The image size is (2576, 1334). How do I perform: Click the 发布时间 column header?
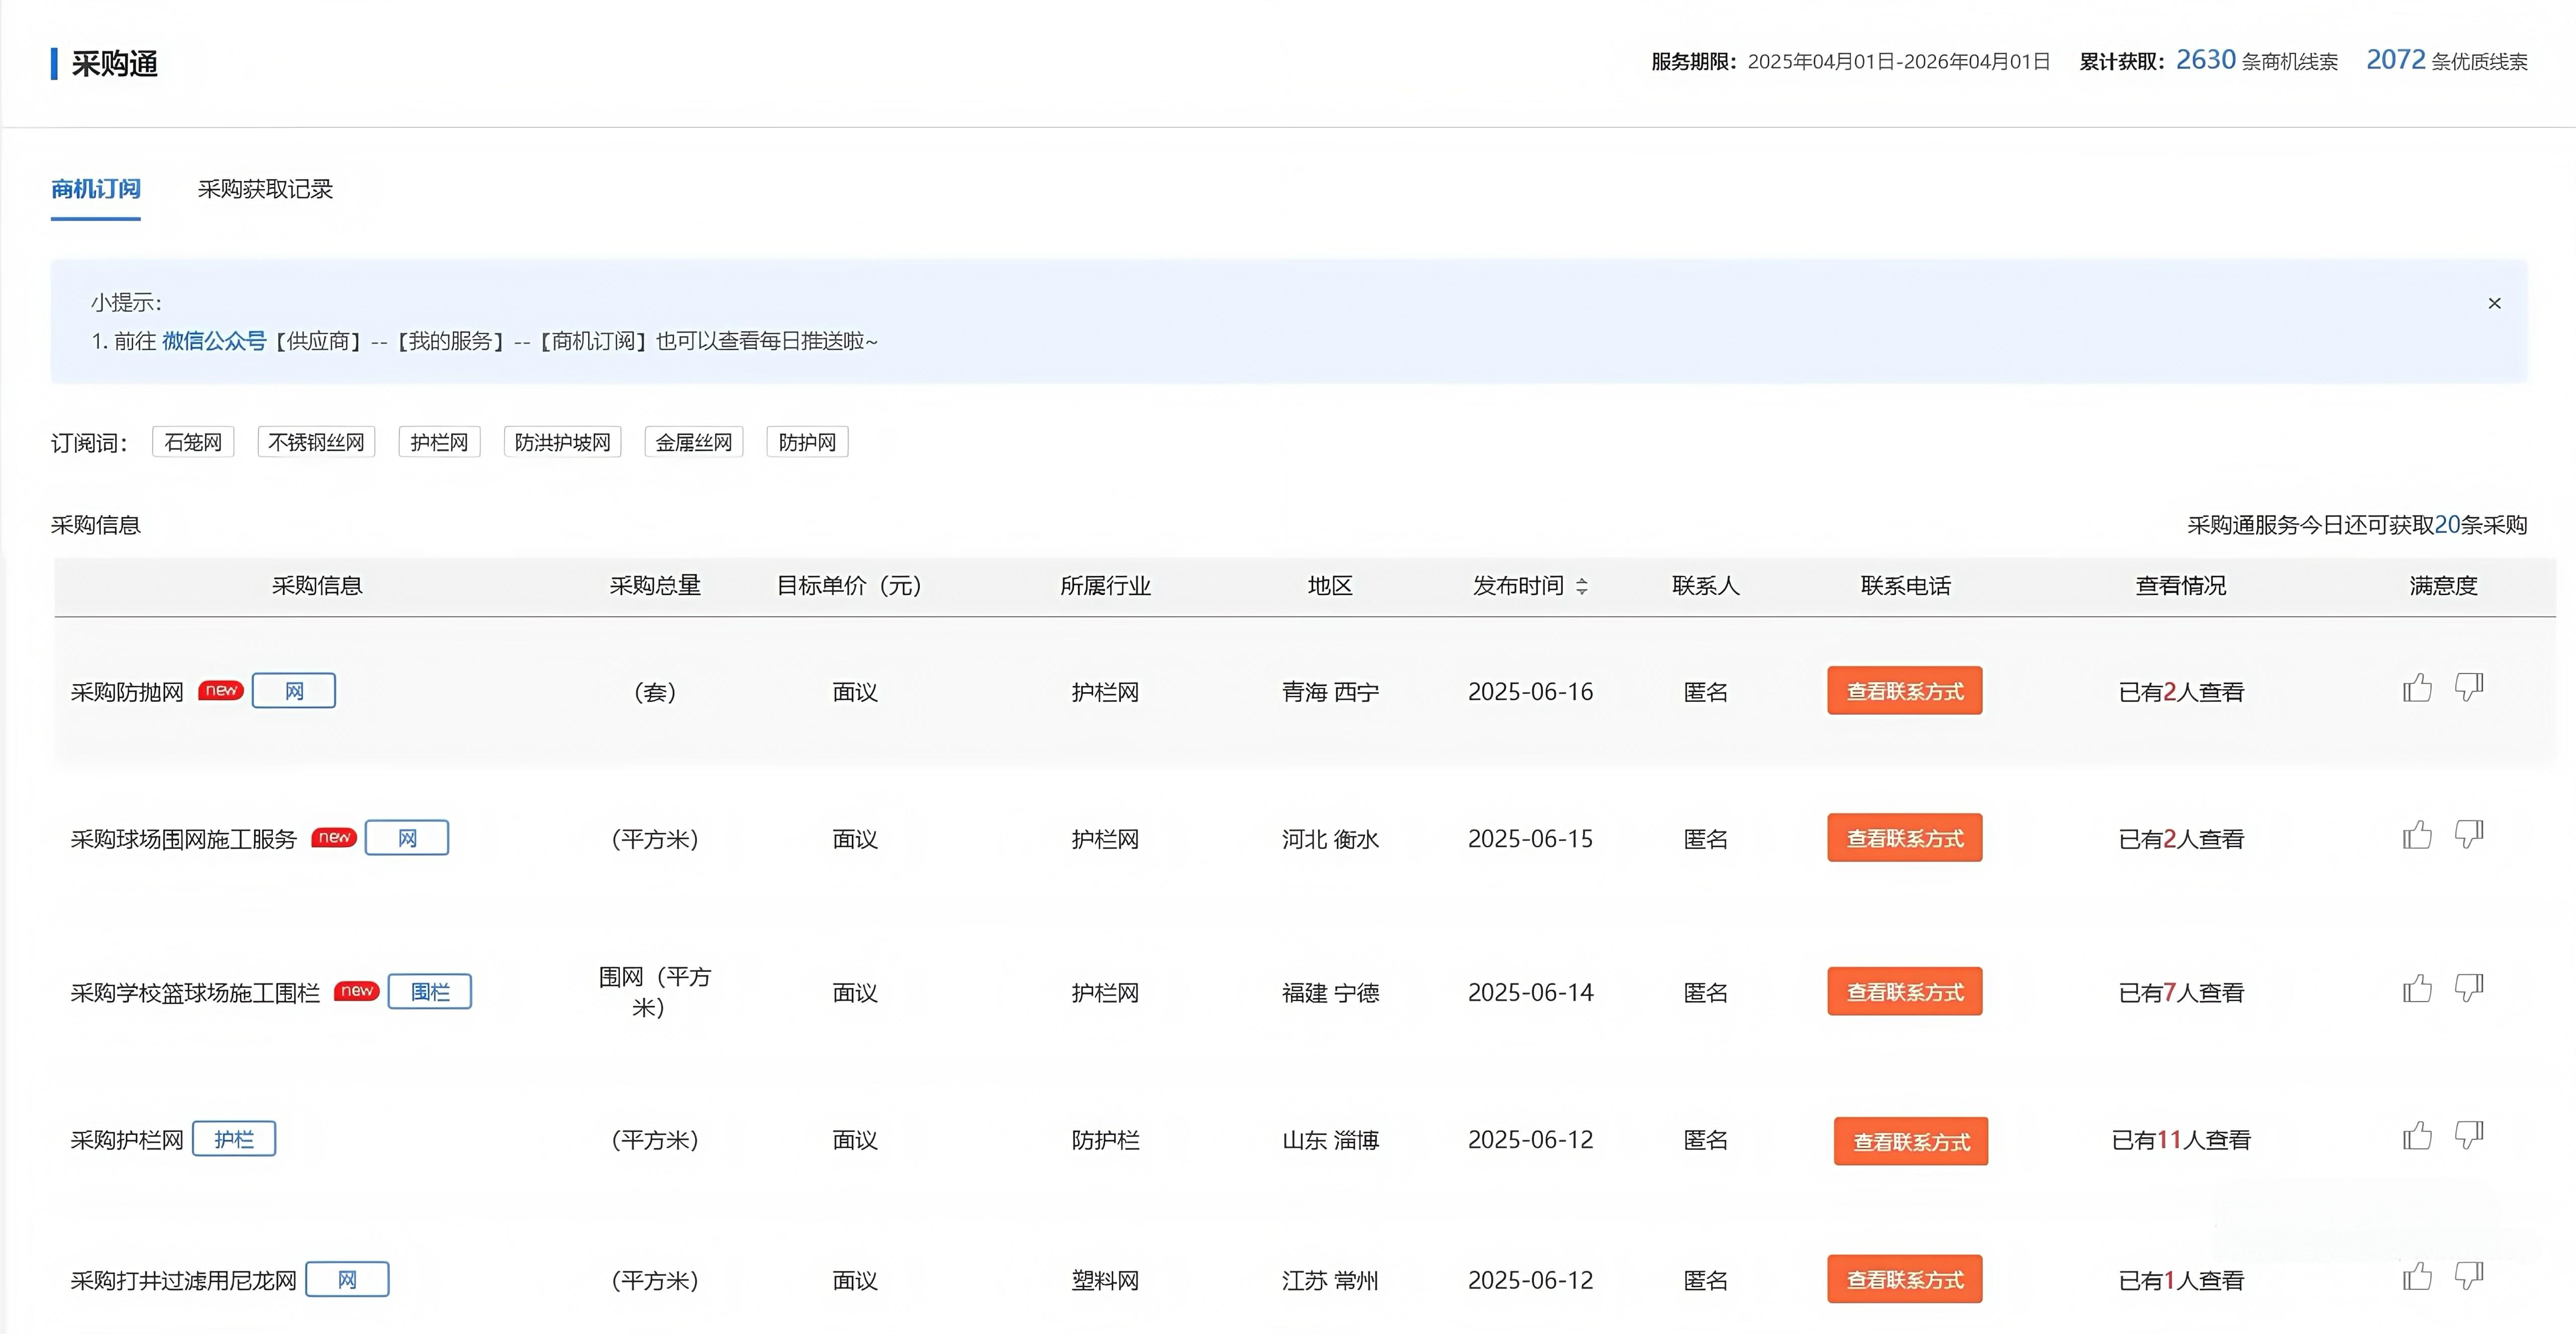pyautogui.click(x=1518, y=586)
